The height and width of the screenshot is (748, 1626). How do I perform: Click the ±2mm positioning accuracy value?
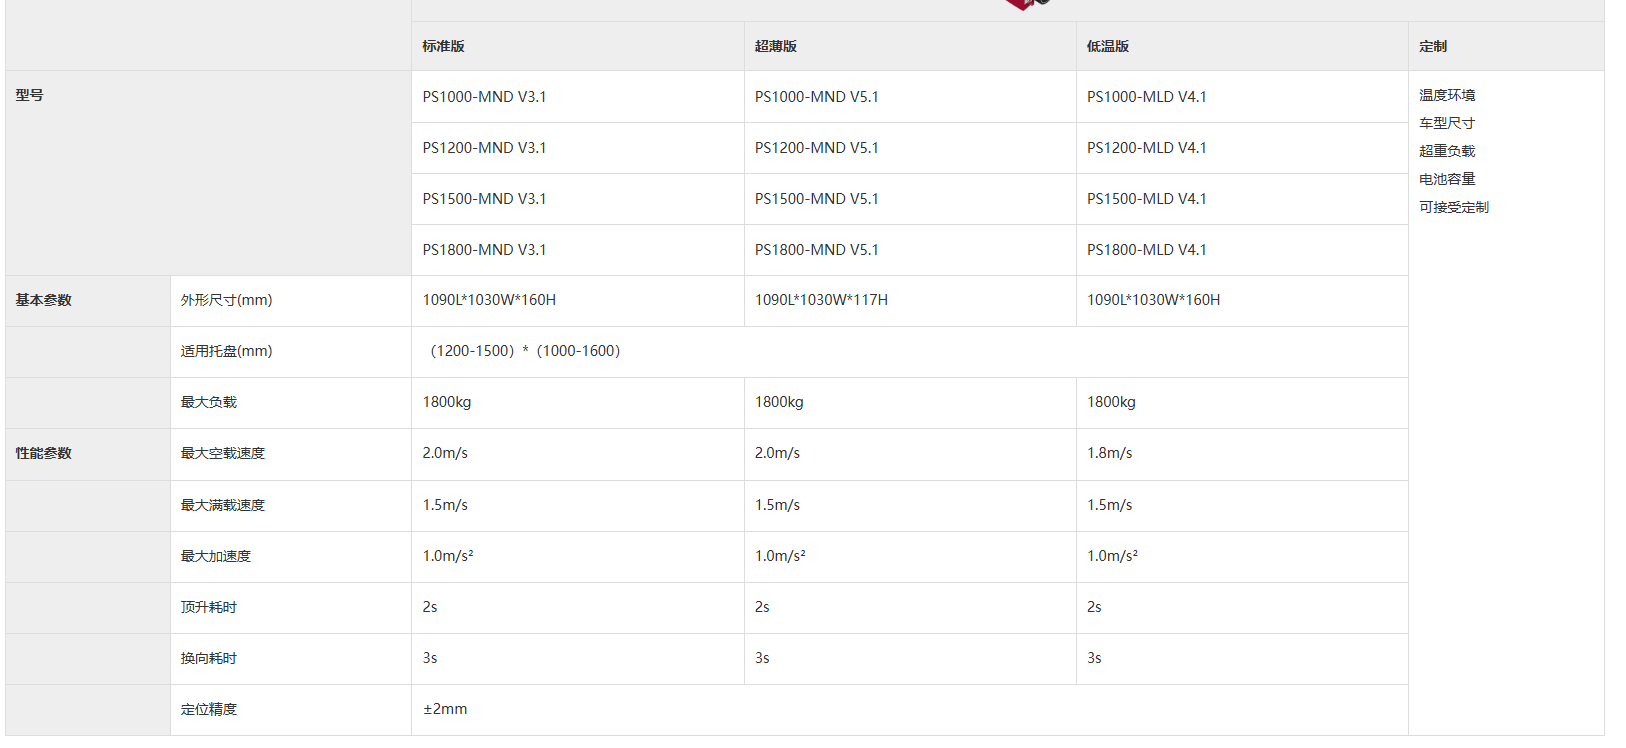(444, 709)
